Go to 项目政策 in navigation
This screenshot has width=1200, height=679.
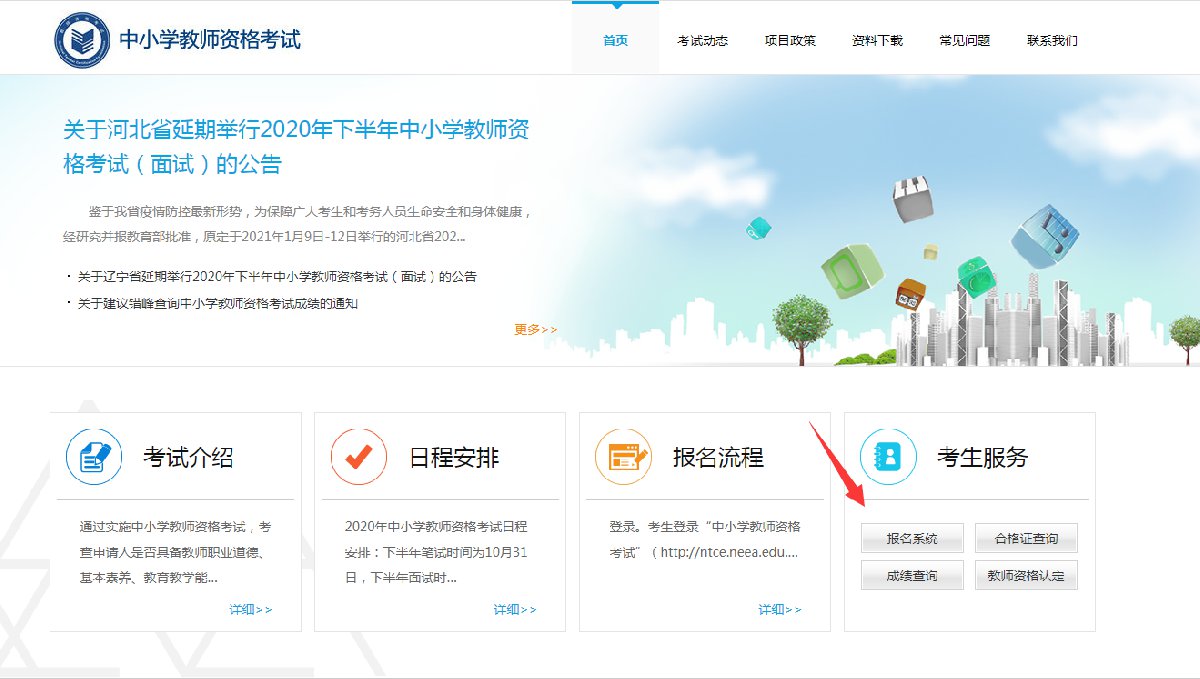pyautogui.click(x=790, y=41)
